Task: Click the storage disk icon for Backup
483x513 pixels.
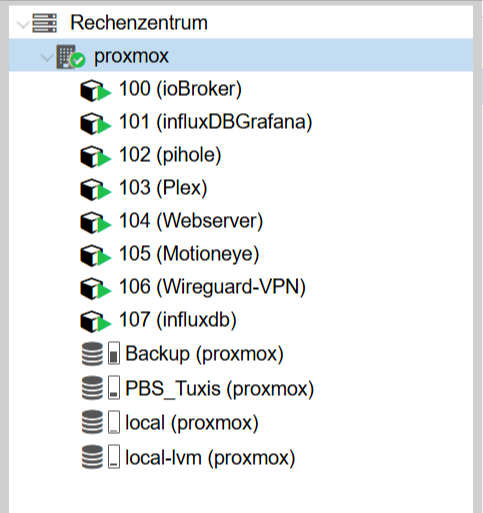Action: coord(92,354)
